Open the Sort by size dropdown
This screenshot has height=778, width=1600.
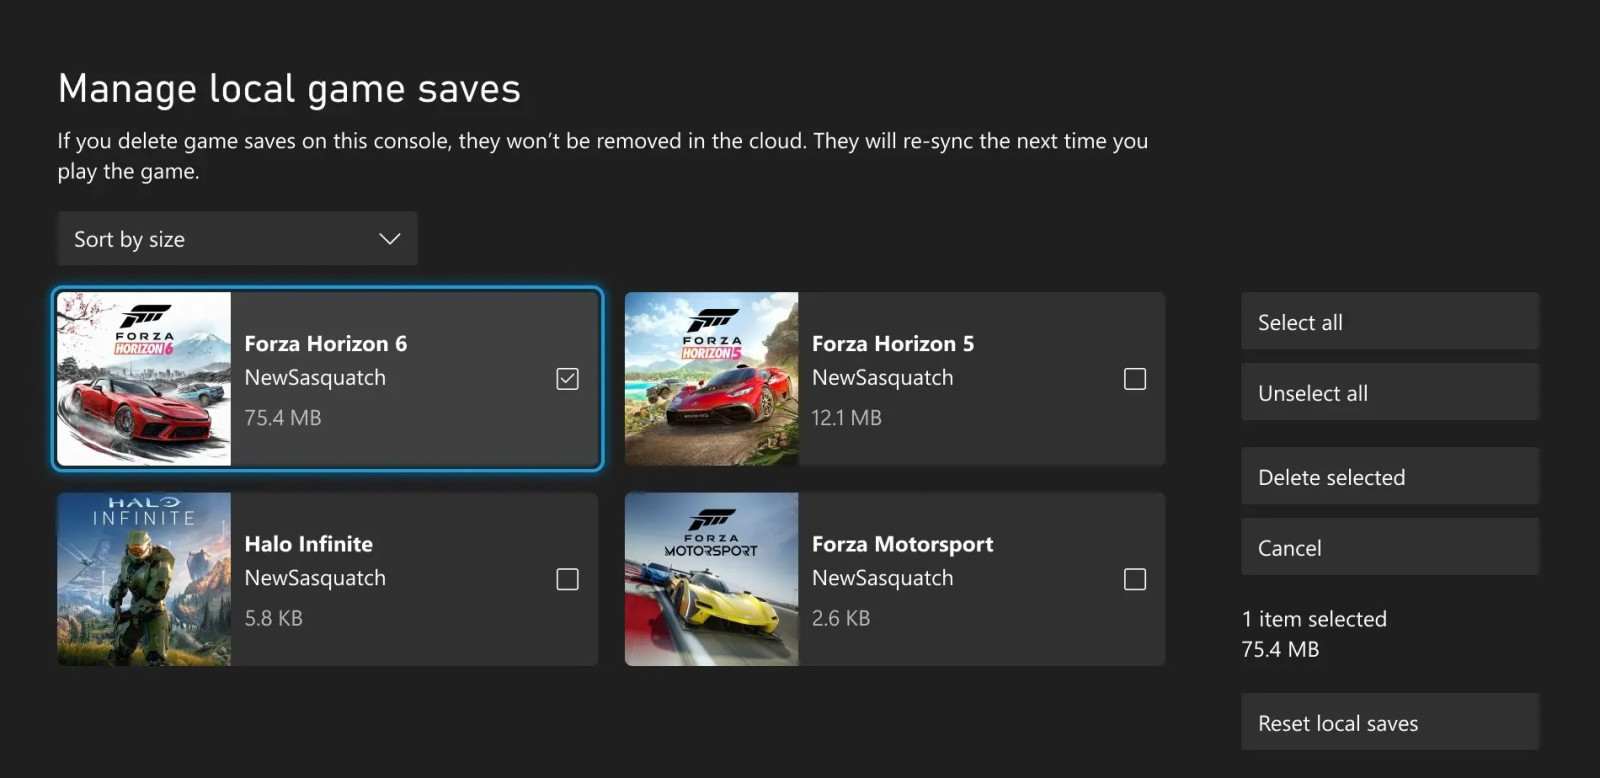click(237, 239)
